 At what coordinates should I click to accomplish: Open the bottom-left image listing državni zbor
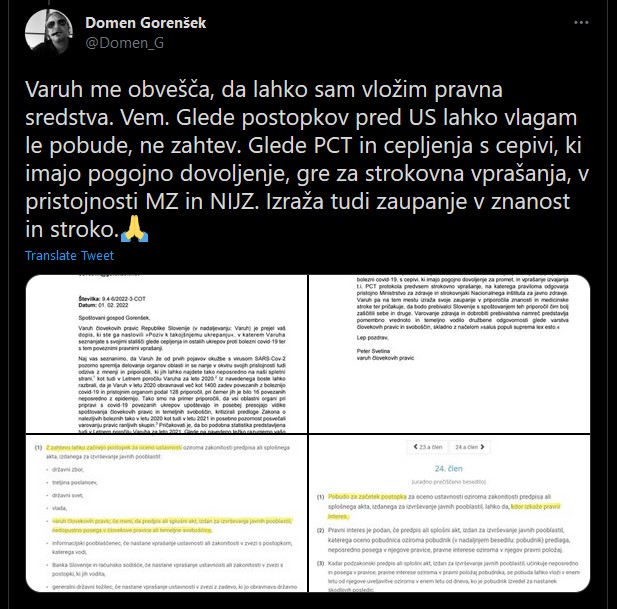point(166,513)
